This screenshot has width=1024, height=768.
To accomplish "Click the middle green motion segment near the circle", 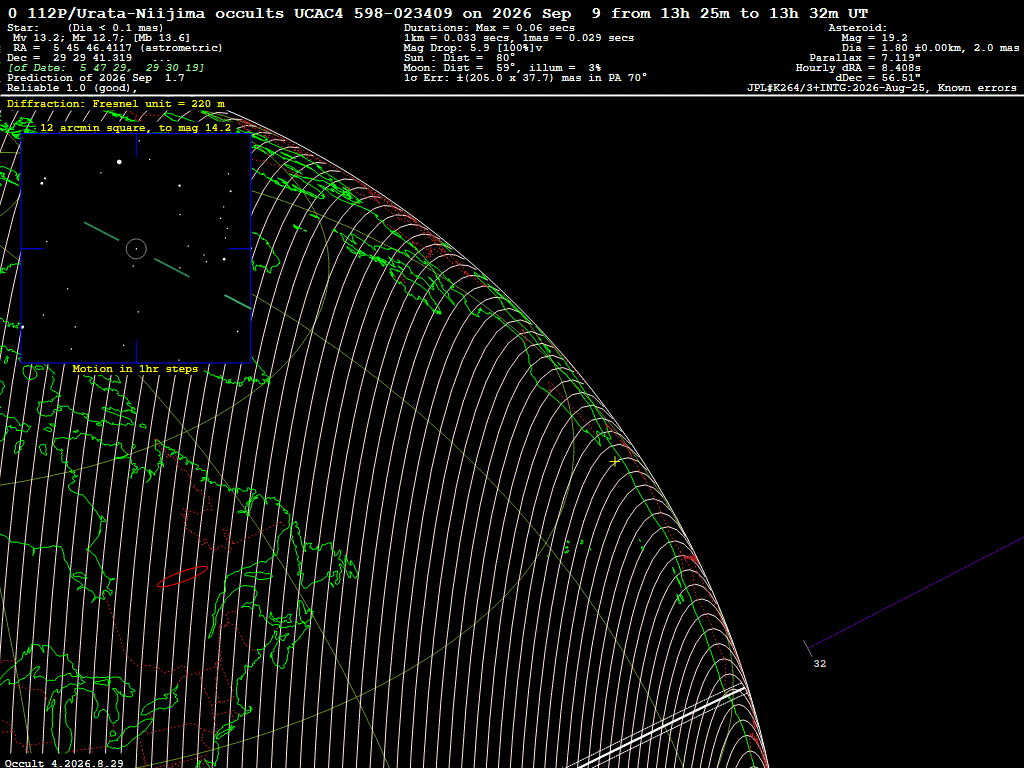I will tap(172, 268).
